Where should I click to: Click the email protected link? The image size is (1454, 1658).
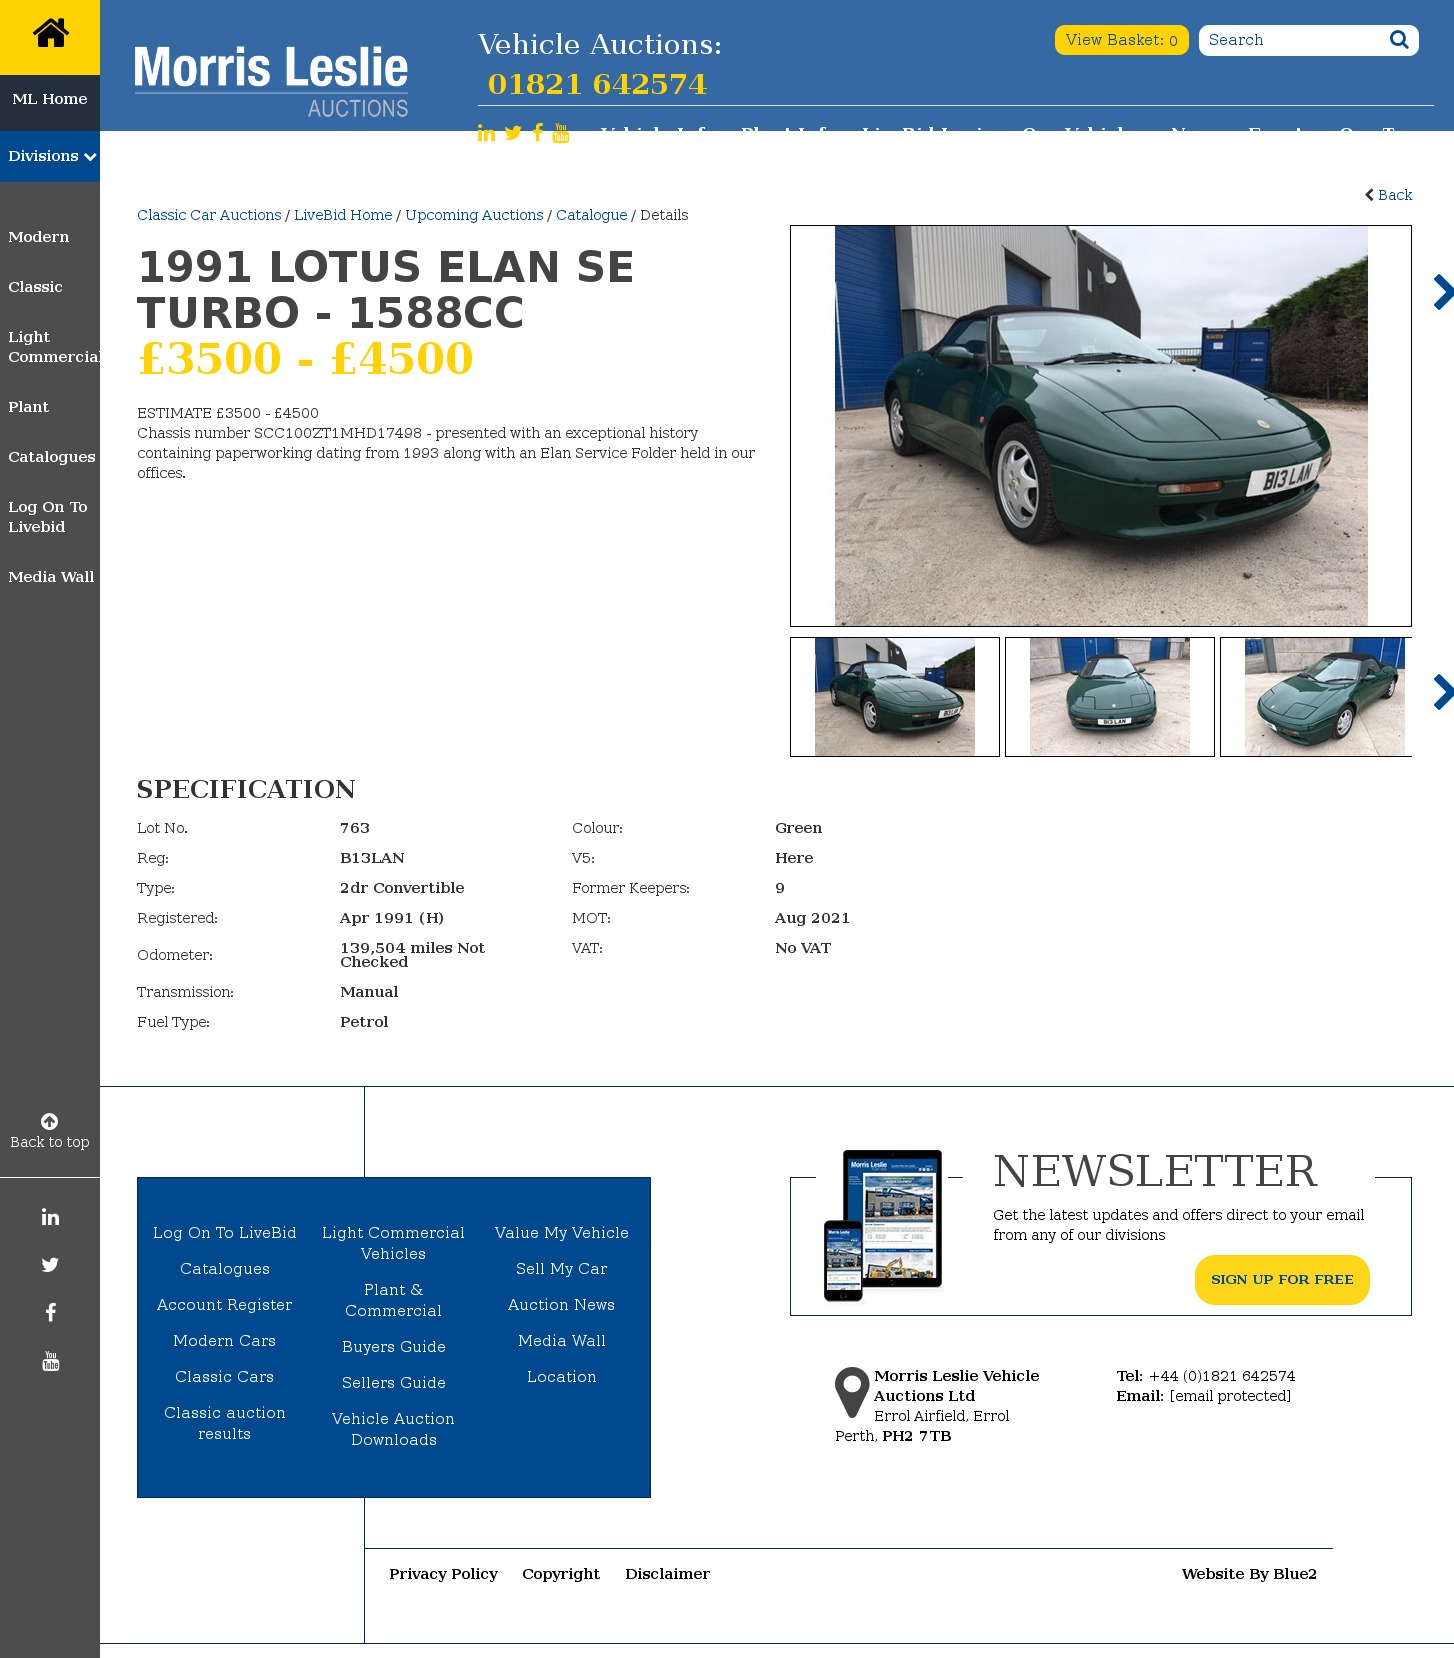[1230, 1396]
